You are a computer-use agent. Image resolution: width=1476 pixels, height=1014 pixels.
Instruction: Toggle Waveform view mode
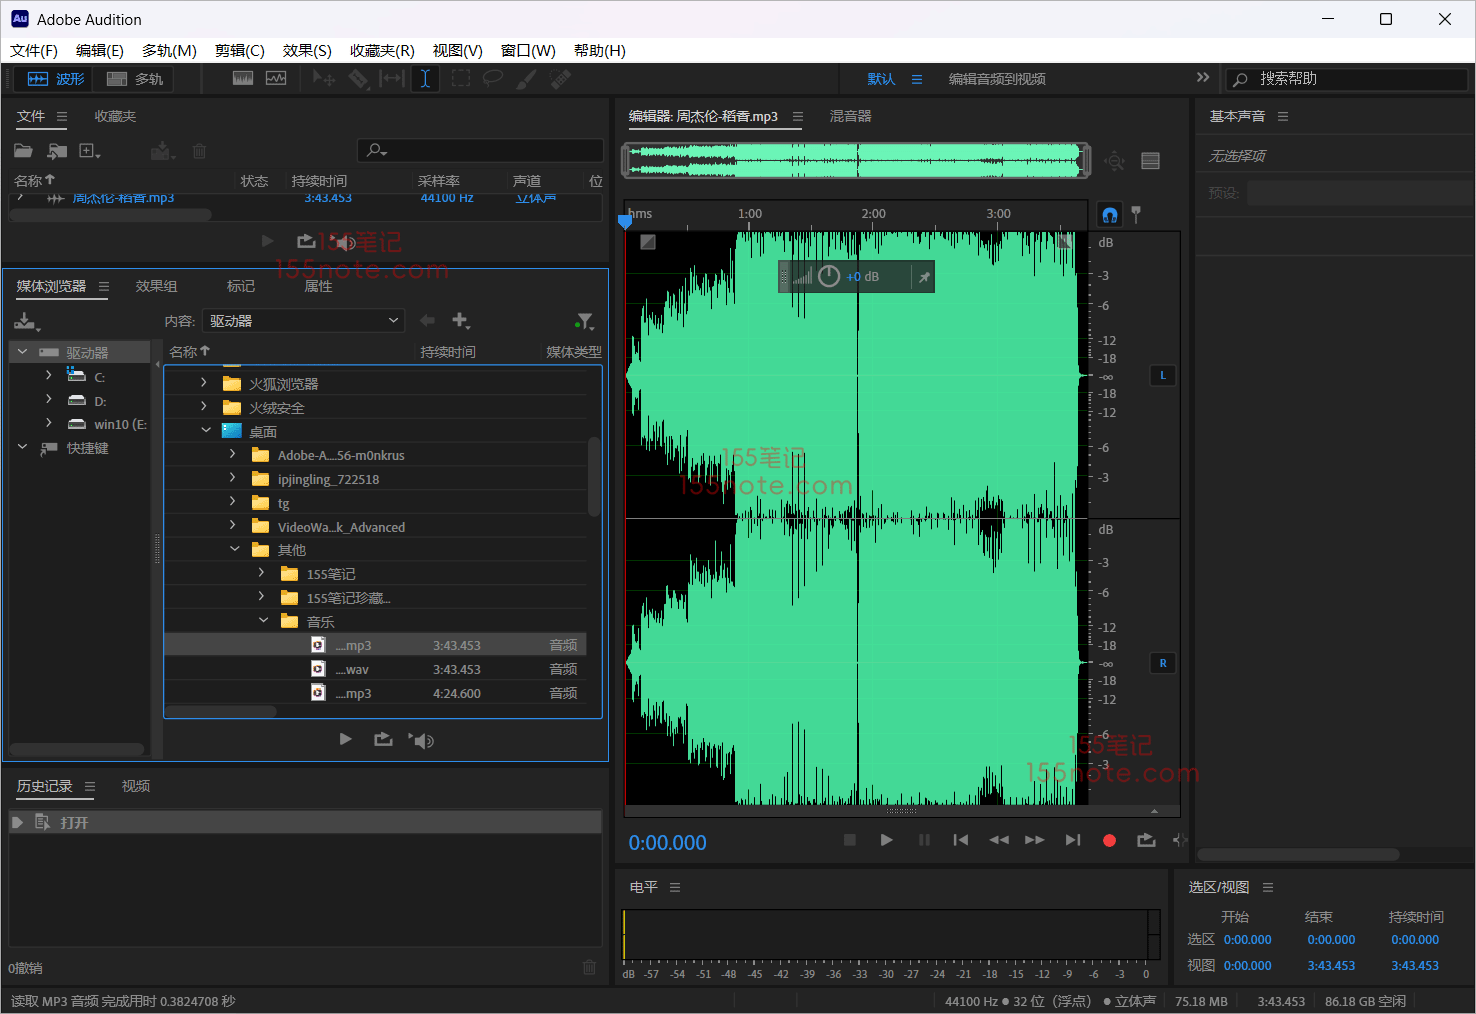56,79
